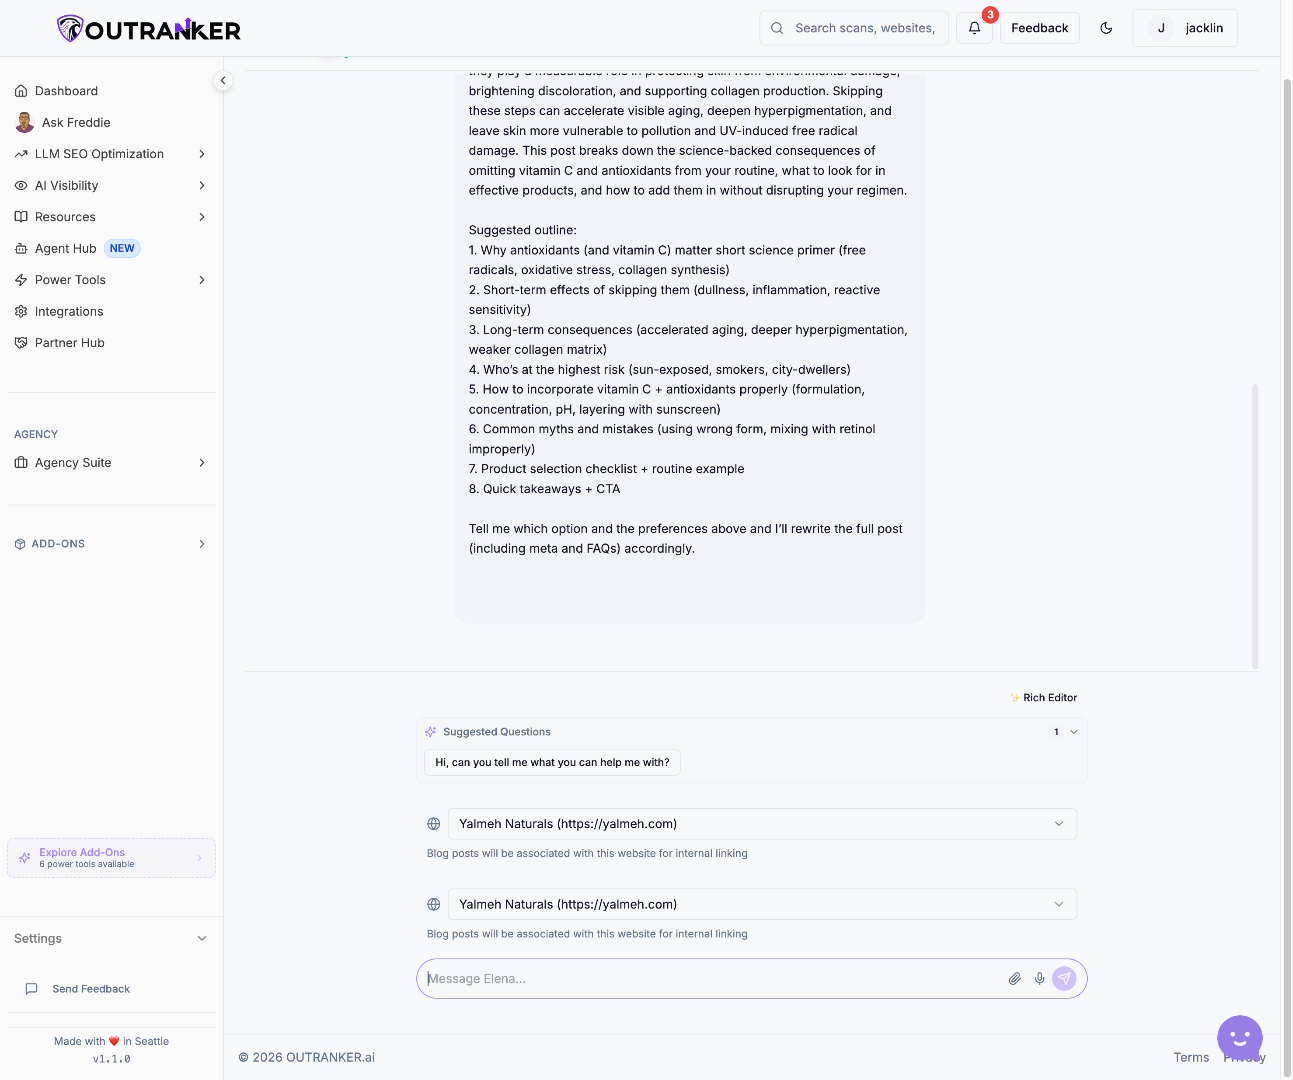Image resolution: width=1293 pixels, height=1080 pixels.
Task: Start voice input with the microphone icon
Action: (x=1040, y=979)
